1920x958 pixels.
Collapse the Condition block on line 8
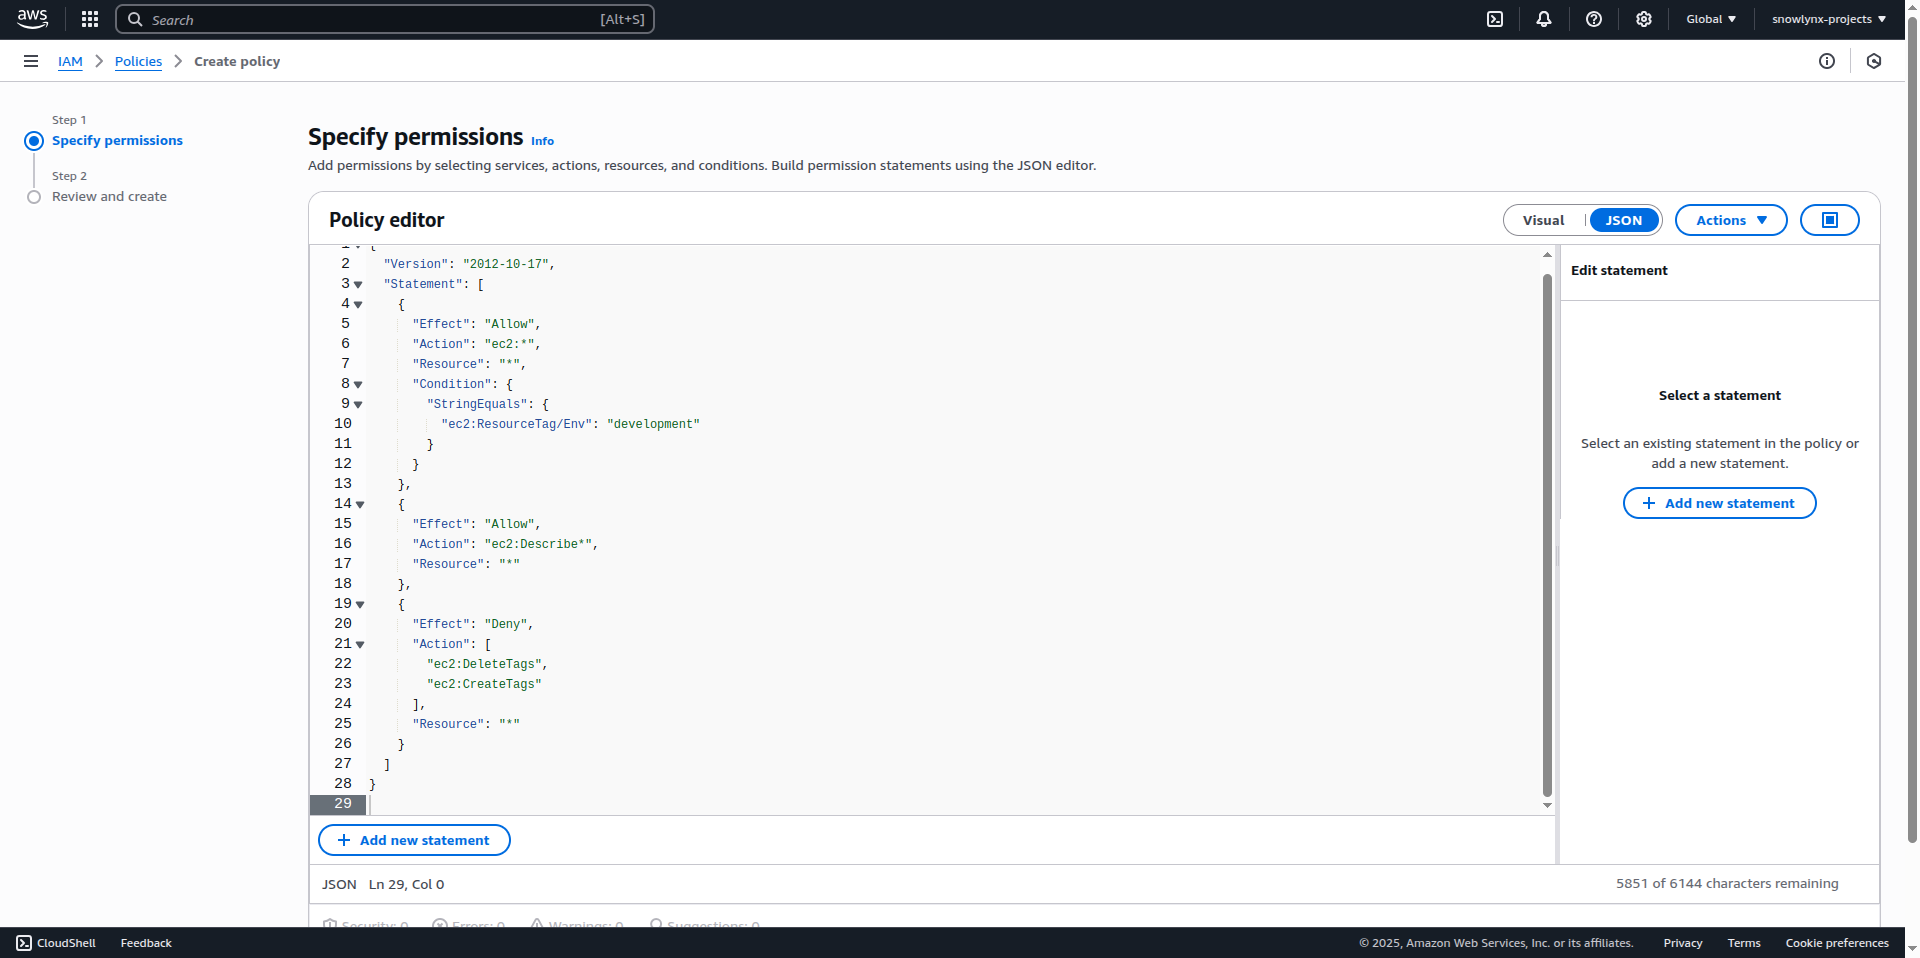pyautogui.click(x=358, y=385)
